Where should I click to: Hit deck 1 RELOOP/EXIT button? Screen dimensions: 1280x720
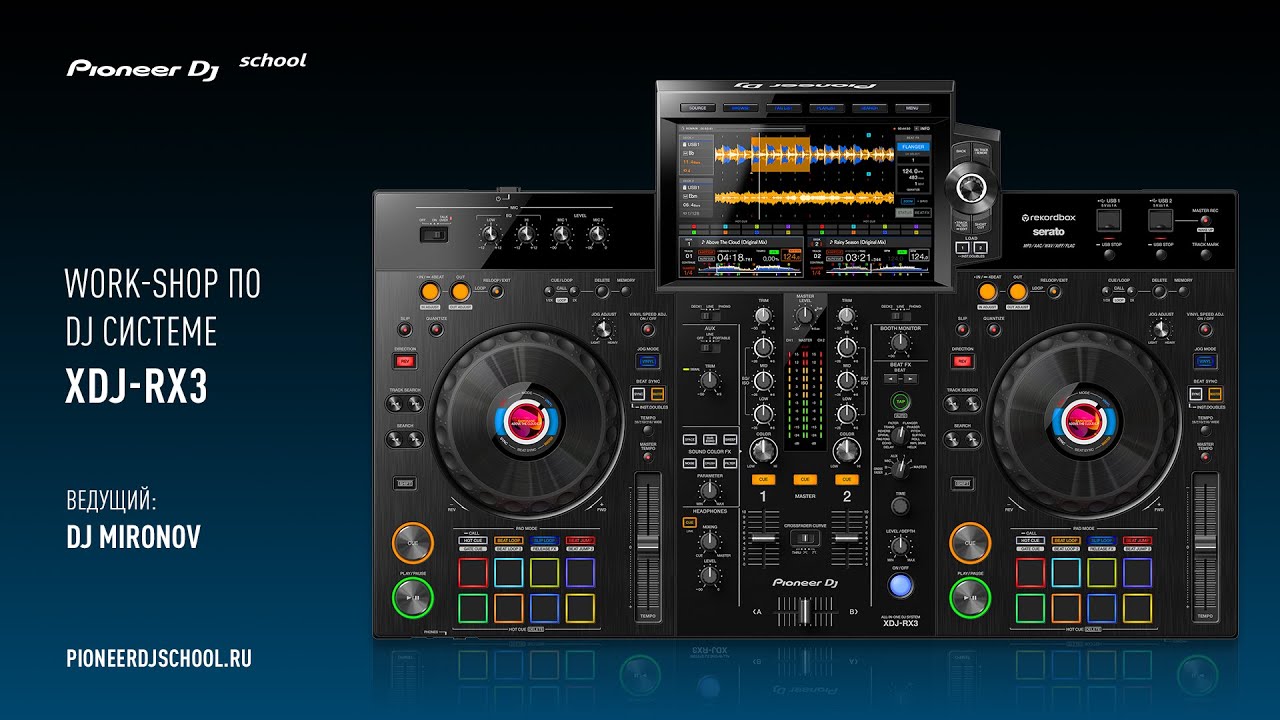pos(496,292)
